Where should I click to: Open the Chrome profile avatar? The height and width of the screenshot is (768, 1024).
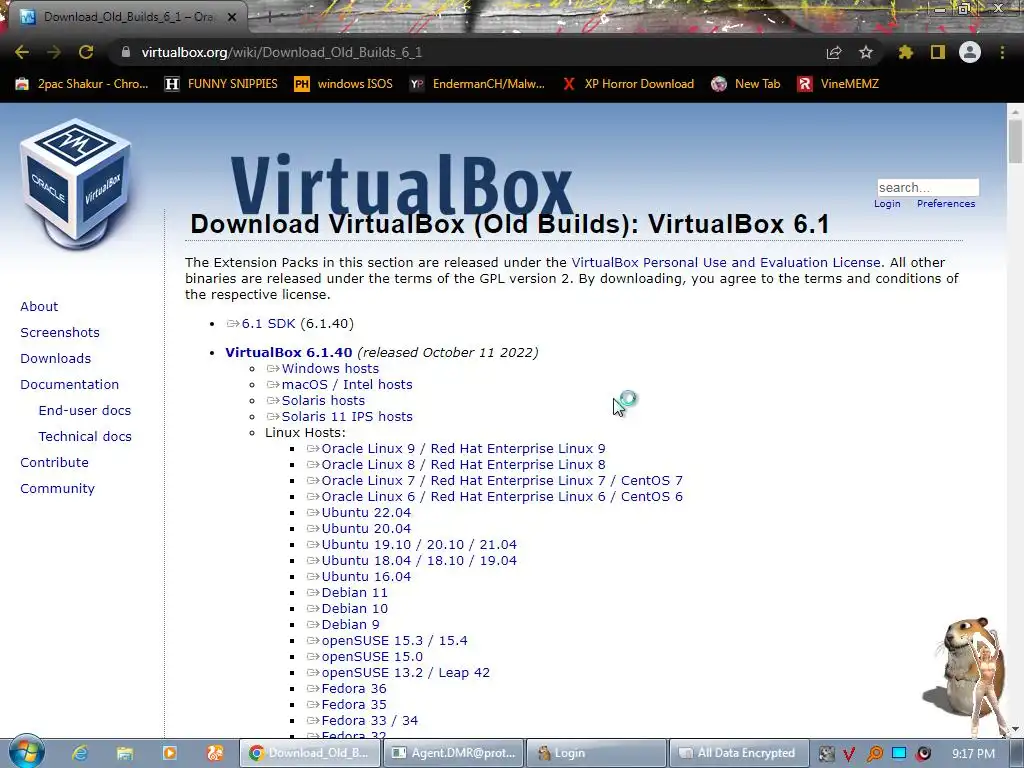tap(970, 52)
